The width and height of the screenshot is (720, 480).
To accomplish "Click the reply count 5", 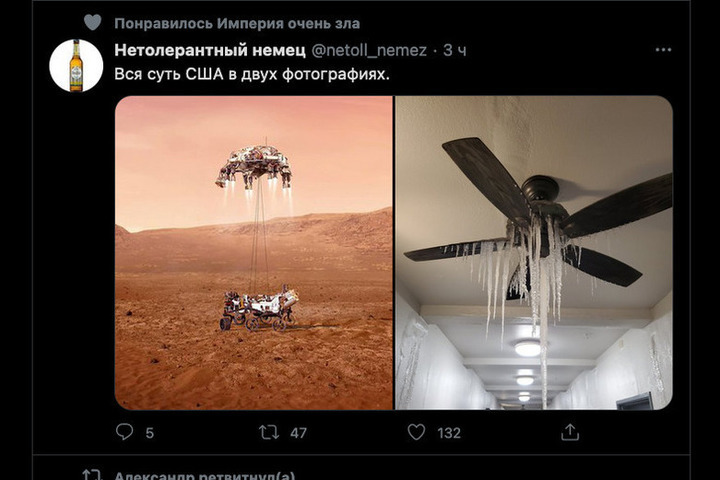I will (150, 433).
